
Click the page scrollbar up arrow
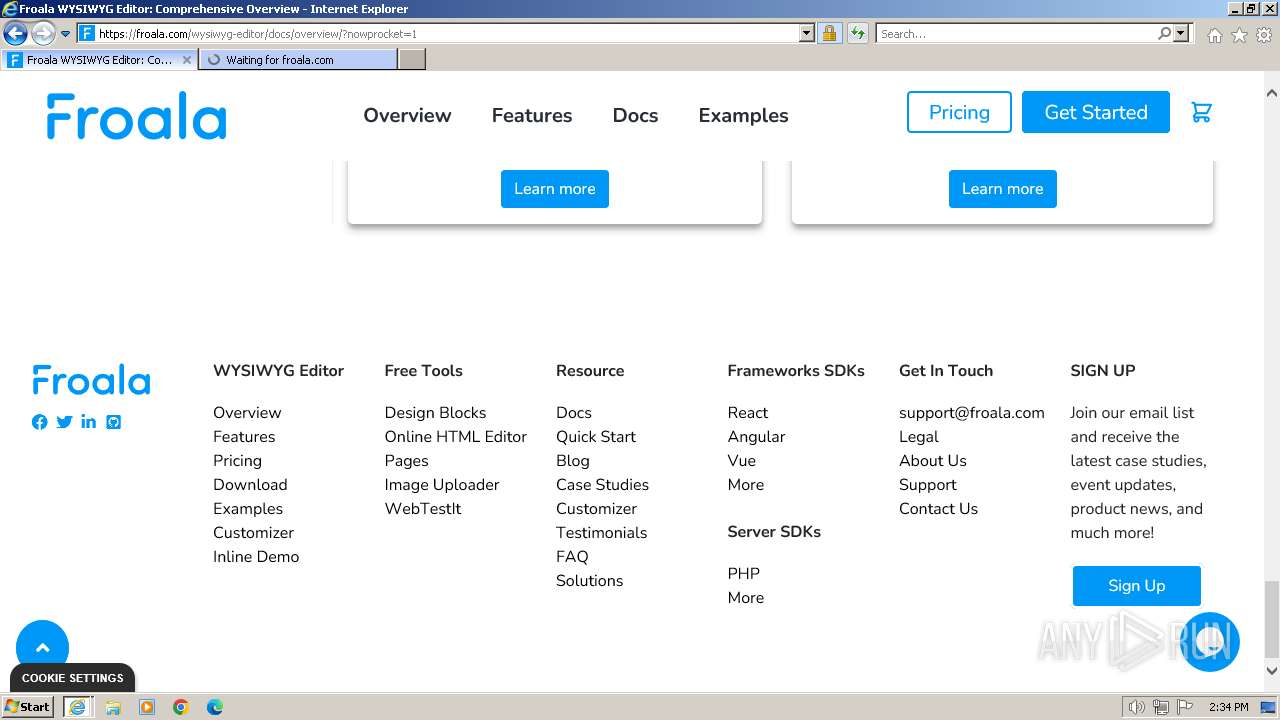click(x=1272, y=92)
